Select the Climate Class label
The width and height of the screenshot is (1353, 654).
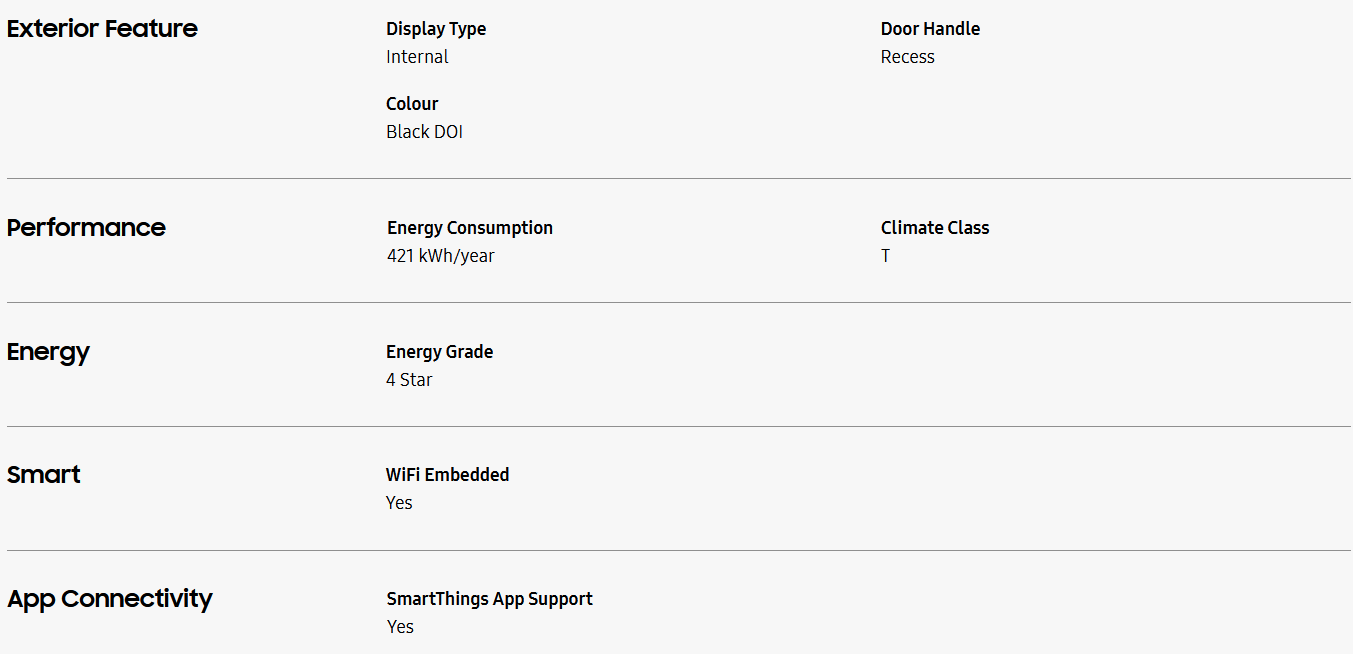(x=935, y=228)
